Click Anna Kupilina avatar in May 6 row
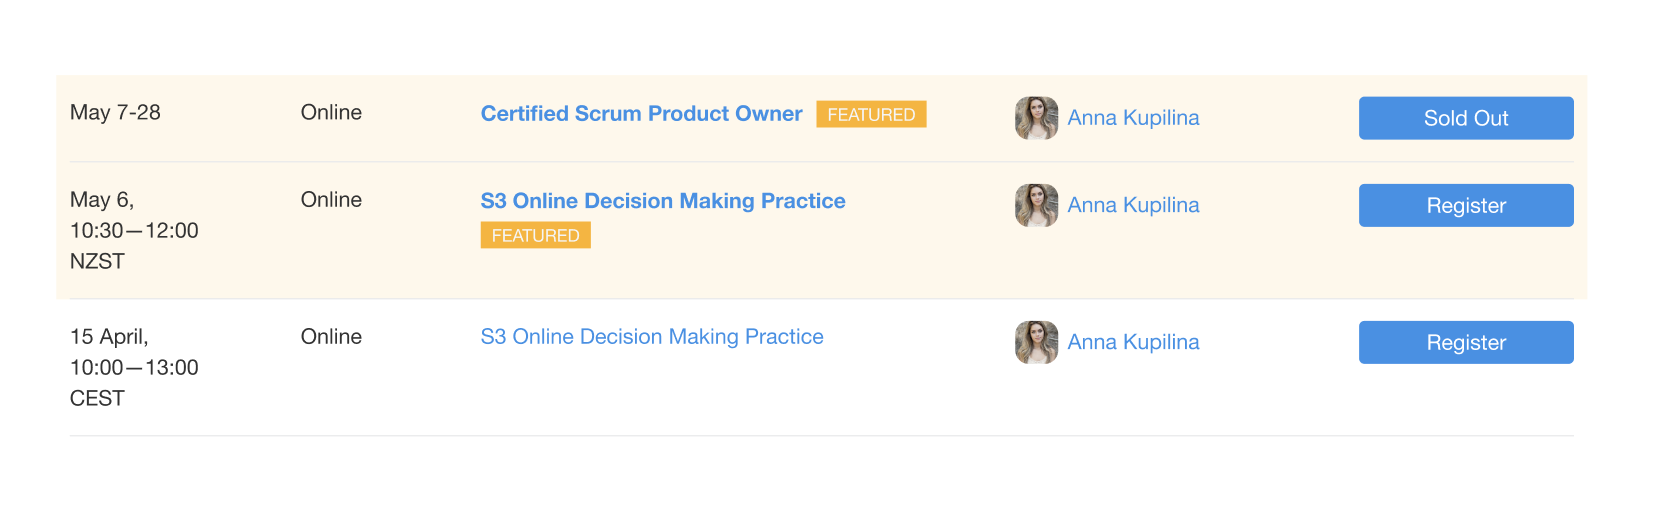 click(1036, 205)
